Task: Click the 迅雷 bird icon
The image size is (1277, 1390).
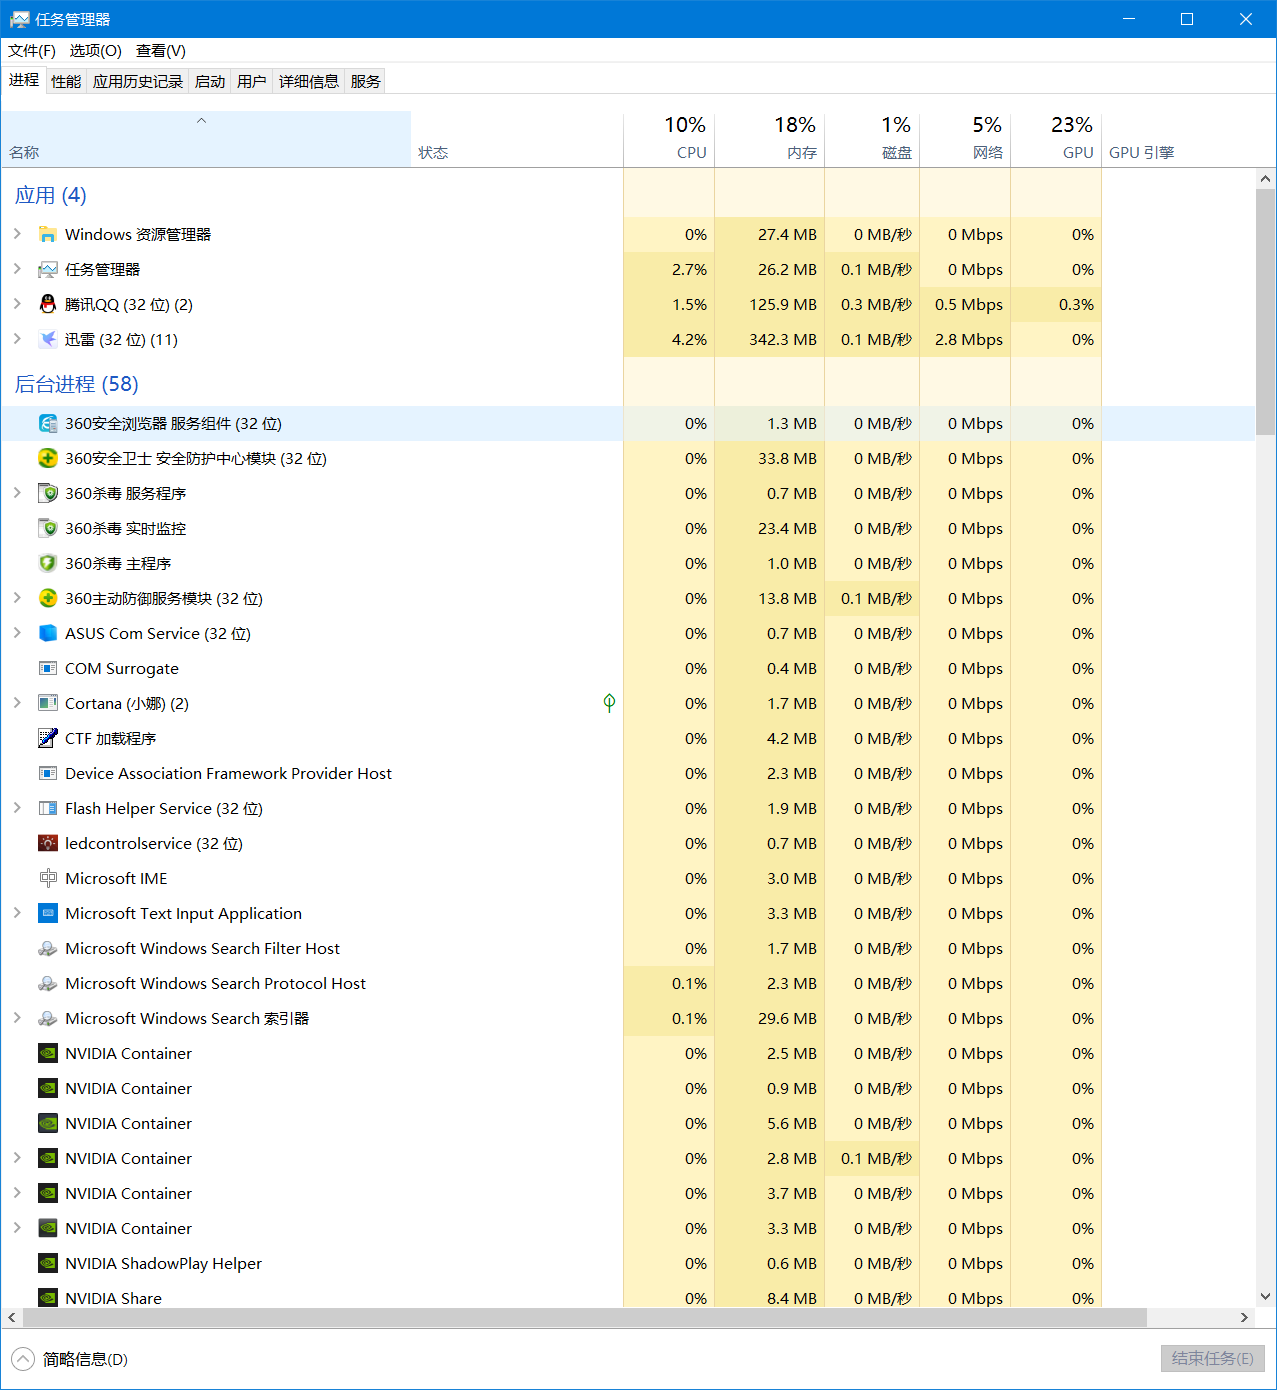Action: [x=47, y=340]
